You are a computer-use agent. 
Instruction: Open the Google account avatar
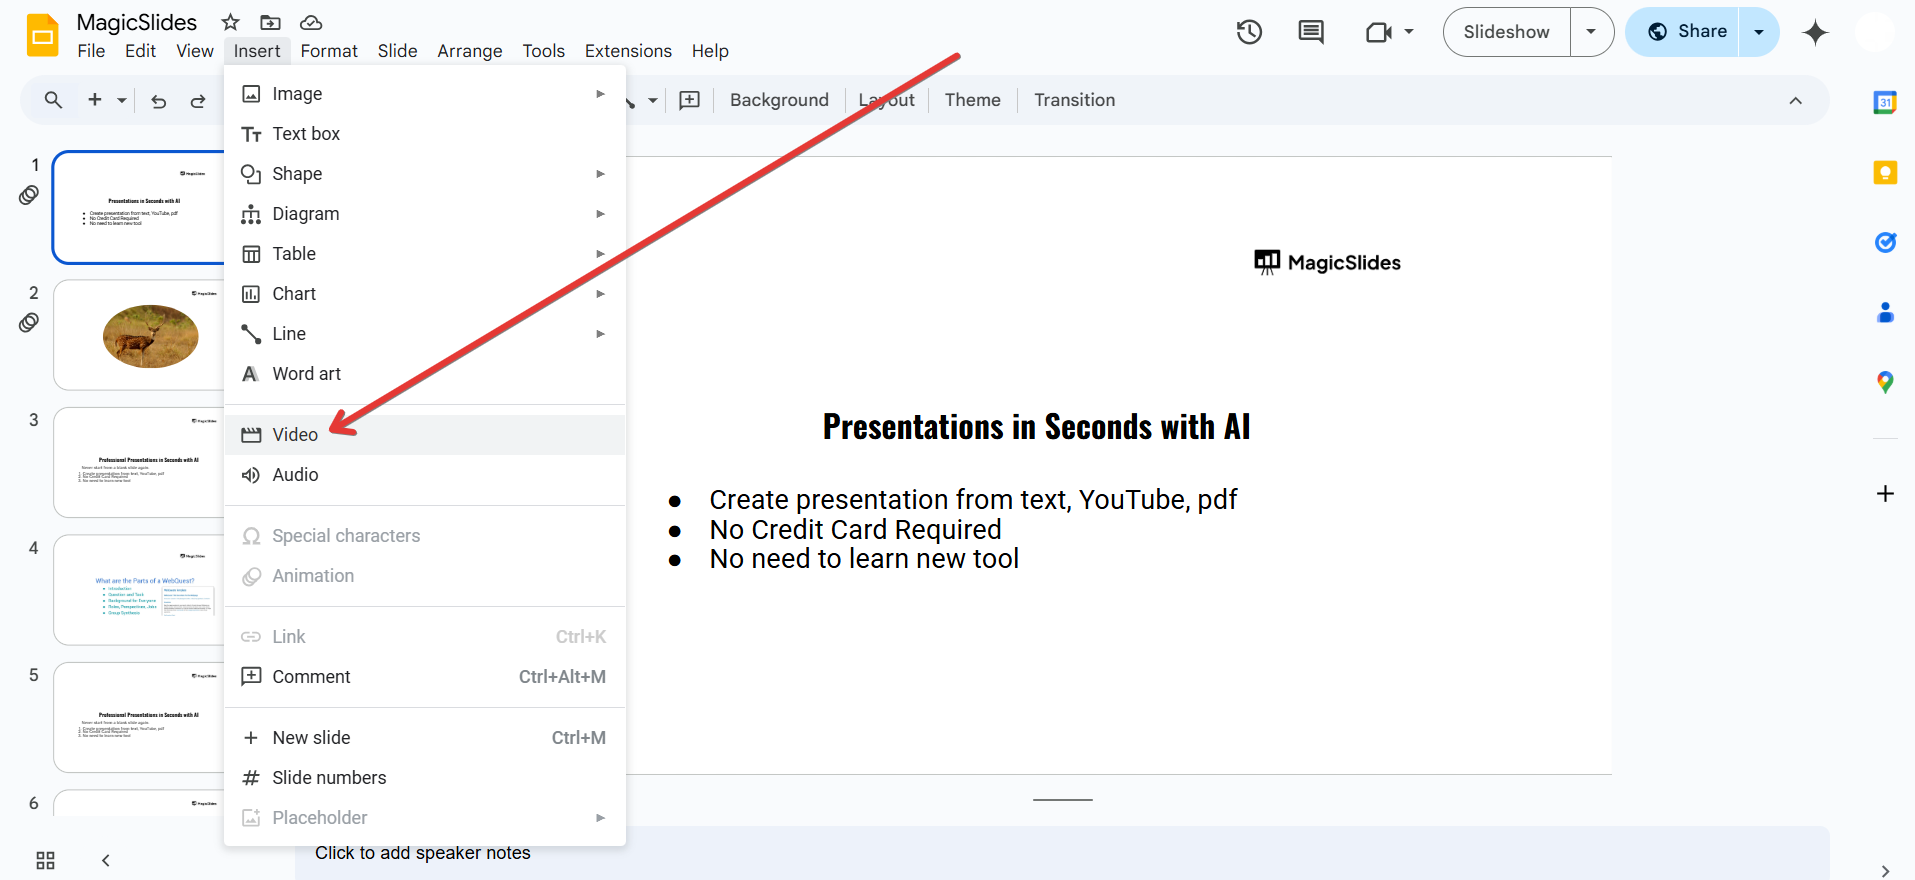1874,32
